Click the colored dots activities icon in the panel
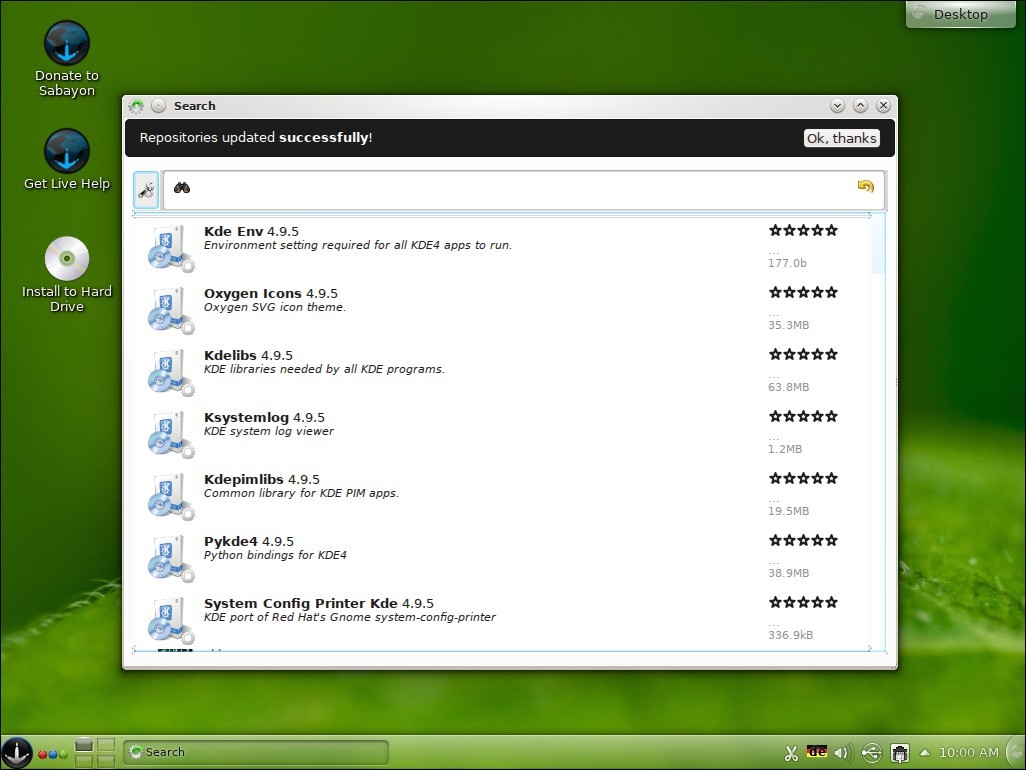Viewport: 1026px width, 770px height. coord(53,754)
